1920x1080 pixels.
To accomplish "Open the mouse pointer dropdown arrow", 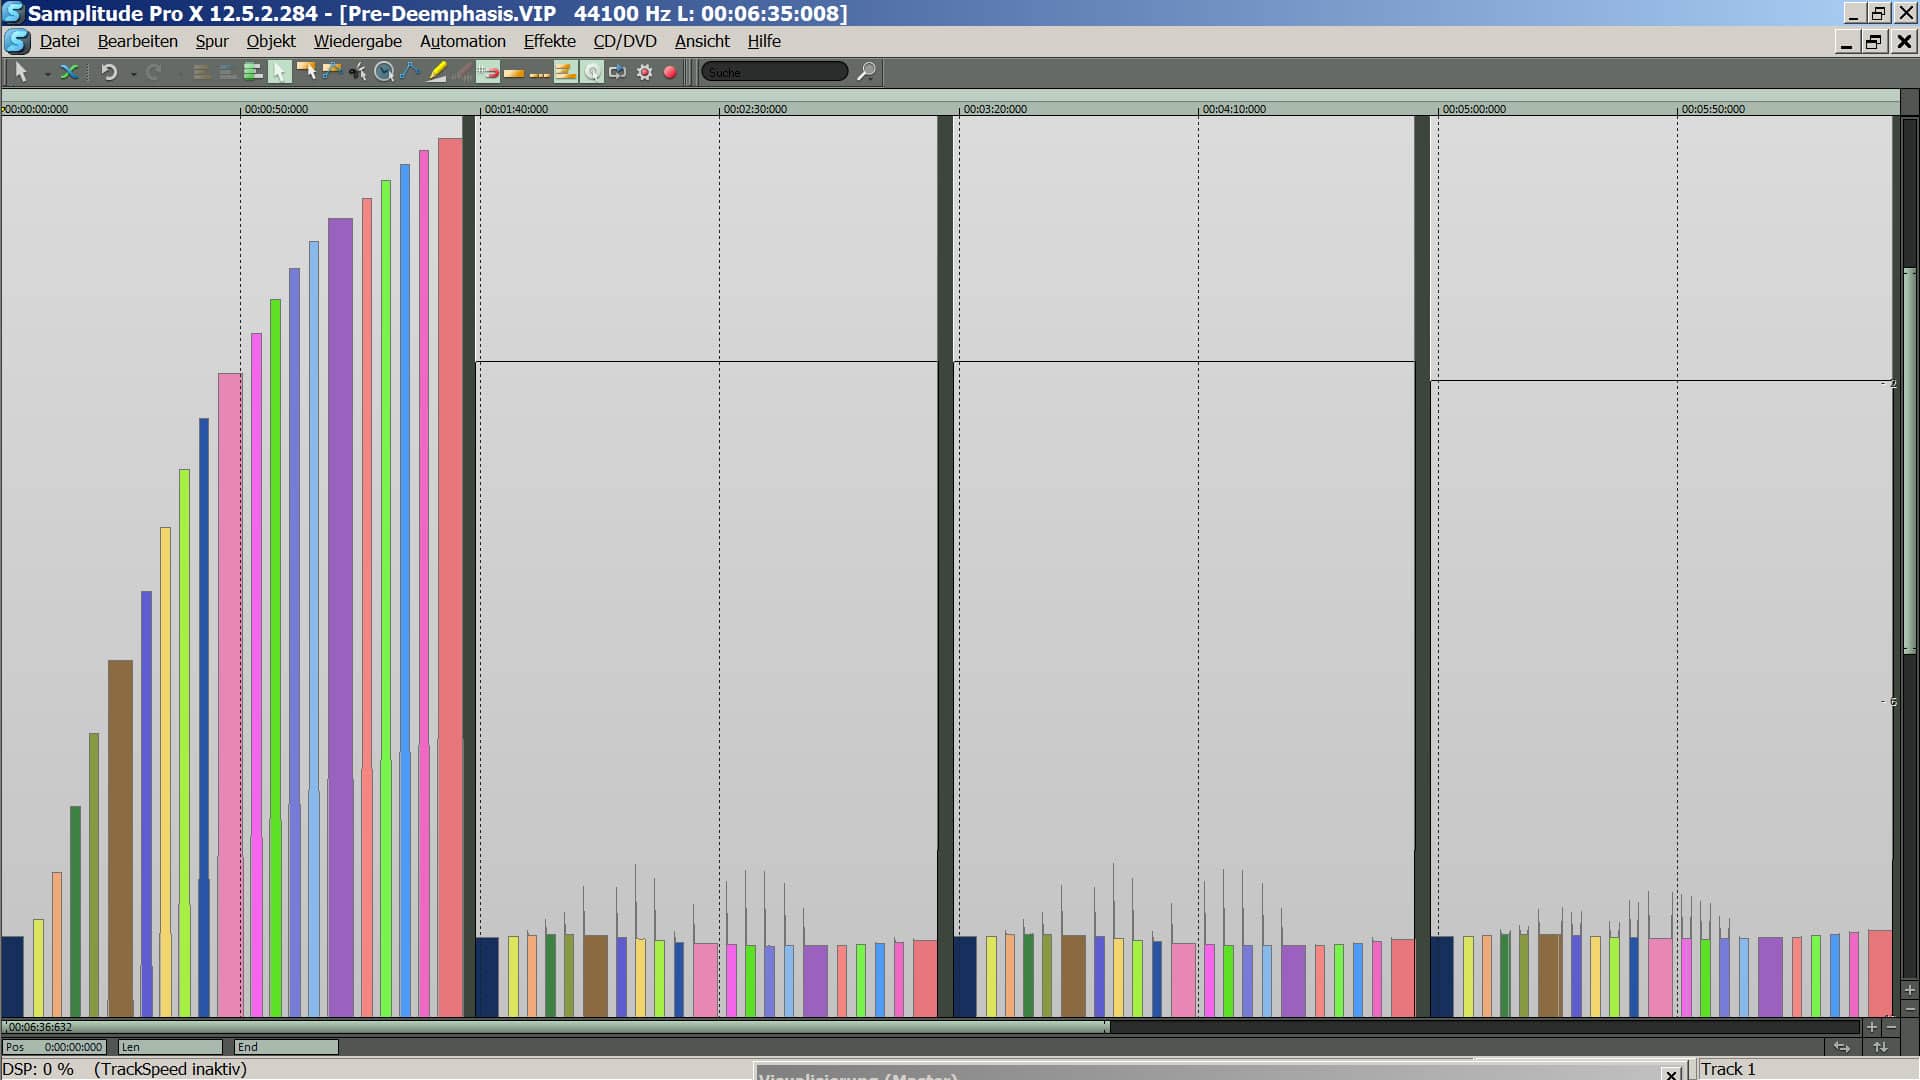I will (x=46, y=74).
